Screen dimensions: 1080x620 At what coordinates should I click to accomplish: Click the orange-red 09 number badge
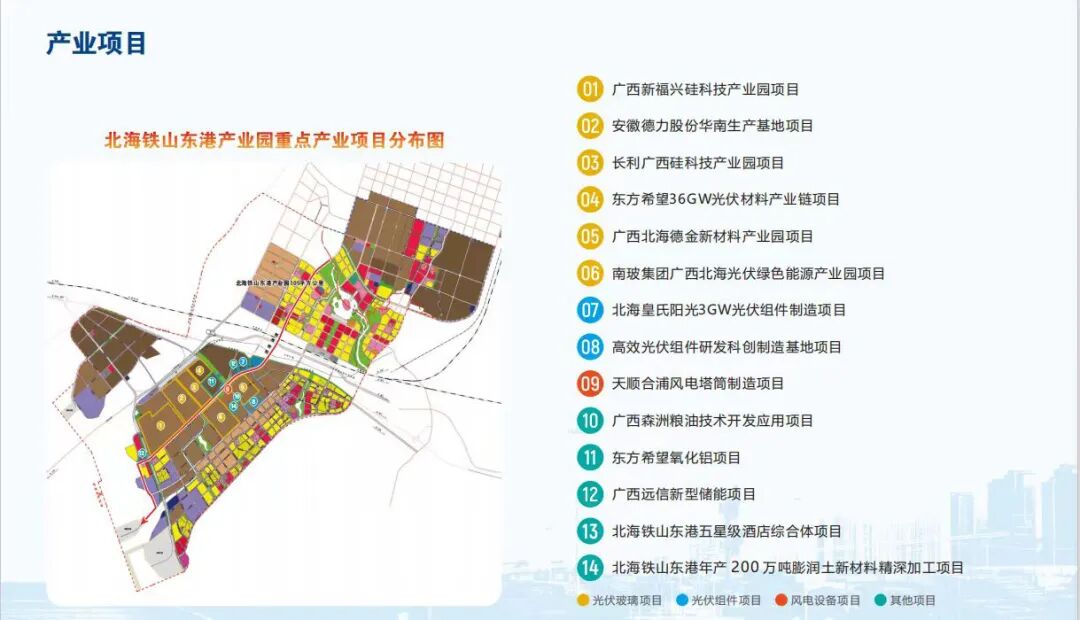click(590, 384)
